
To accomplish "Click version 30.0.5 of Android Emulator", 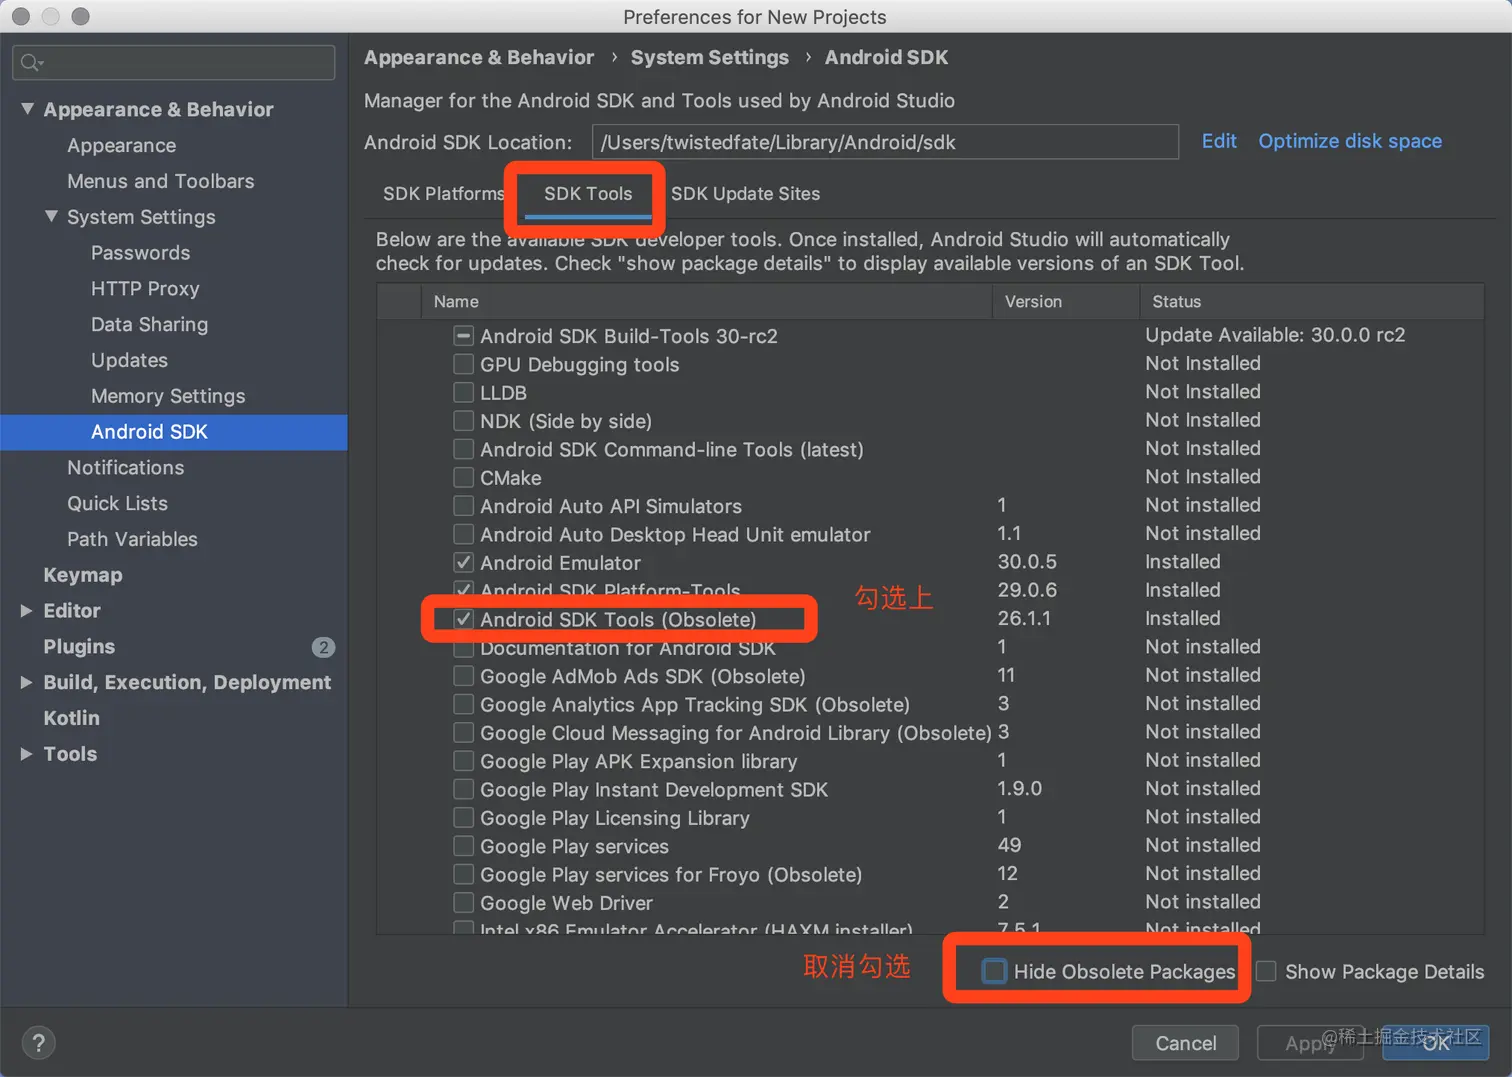I will (1027, 562).
